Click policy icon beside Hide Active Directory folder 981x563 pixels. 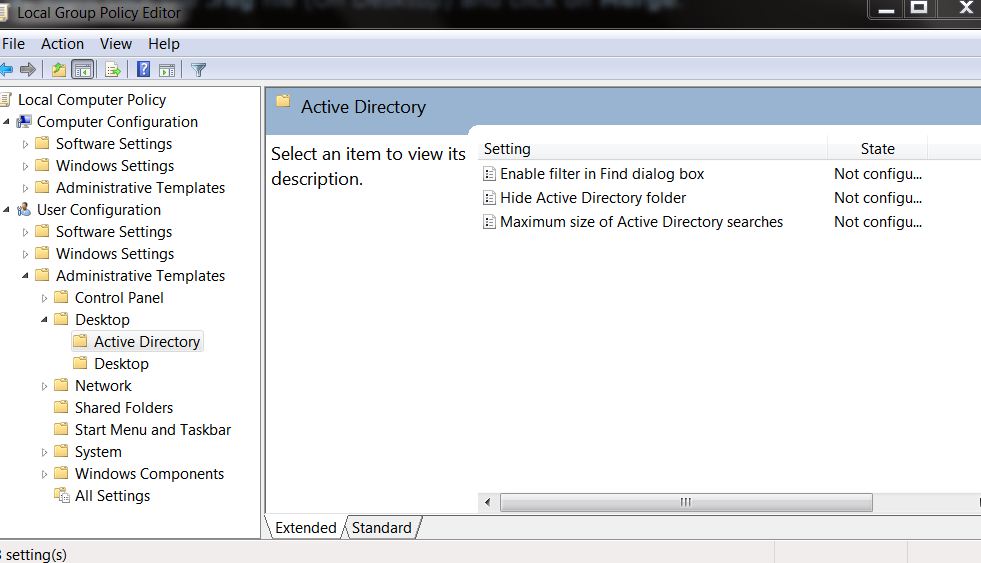click(x=489, y=198)
